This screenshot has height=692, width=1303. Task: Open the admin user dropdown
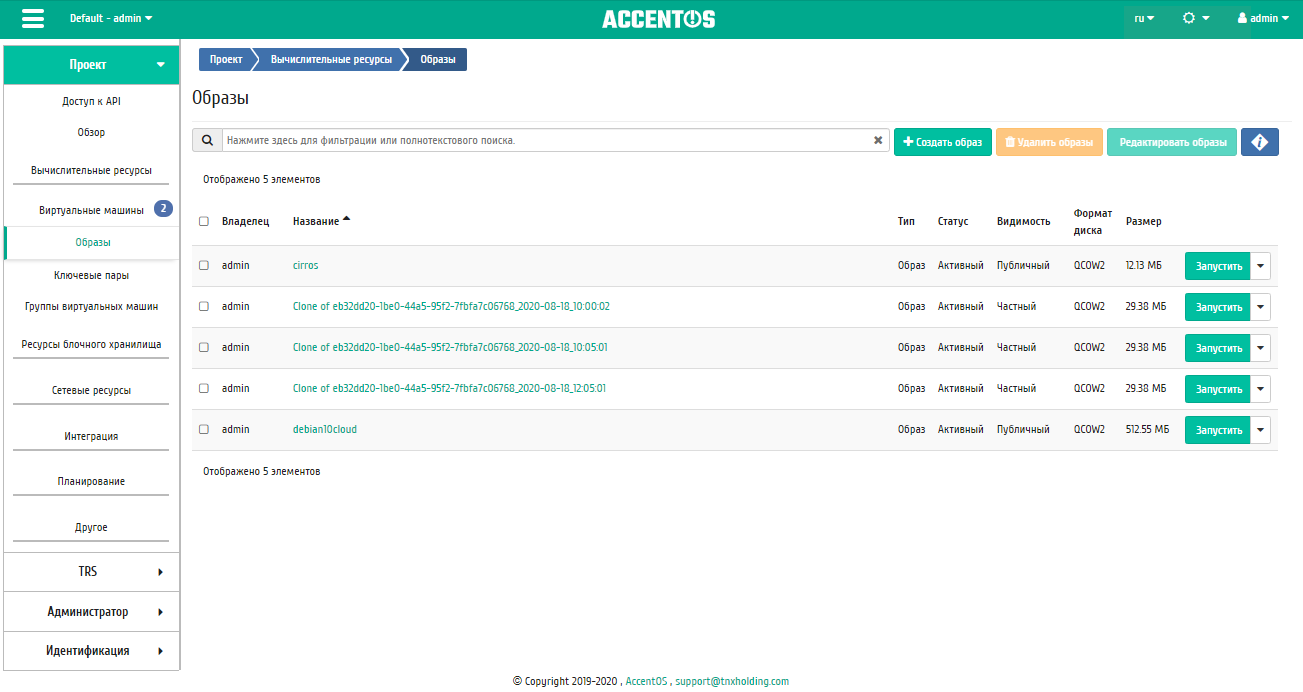point(1263,18)
